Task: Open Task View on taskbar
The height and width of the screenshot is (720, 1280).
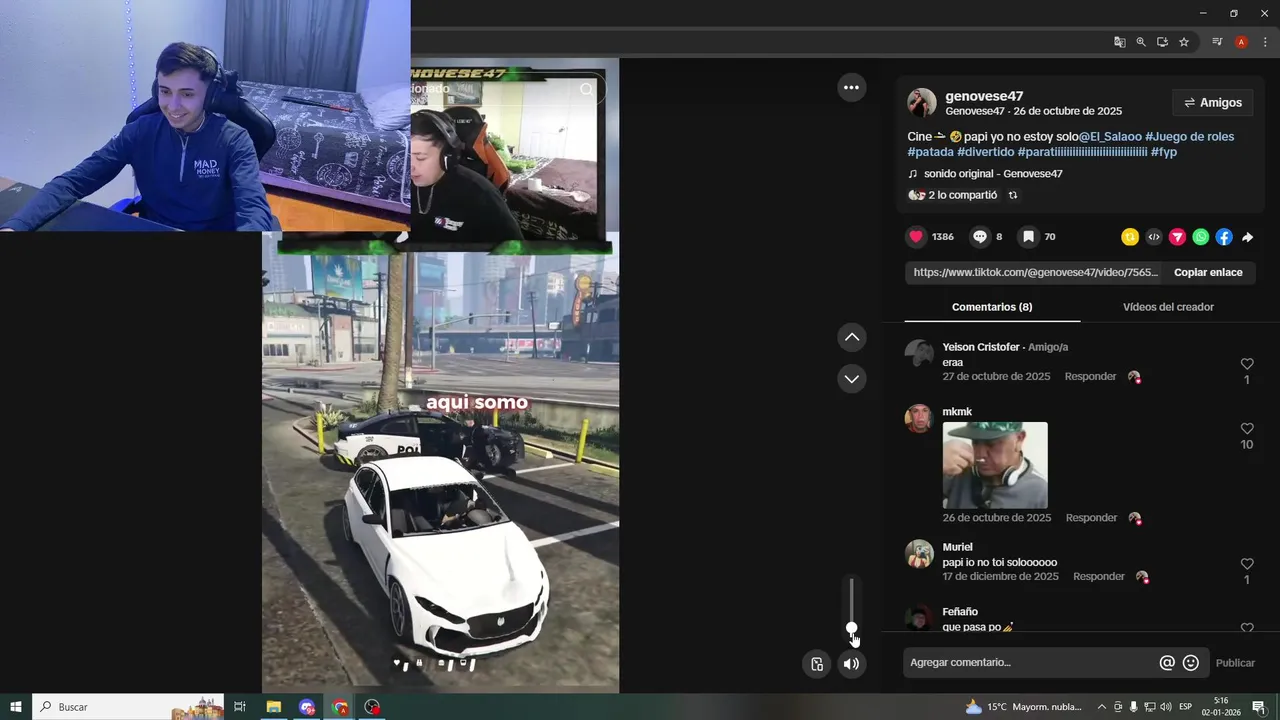Action: point(240,707)
